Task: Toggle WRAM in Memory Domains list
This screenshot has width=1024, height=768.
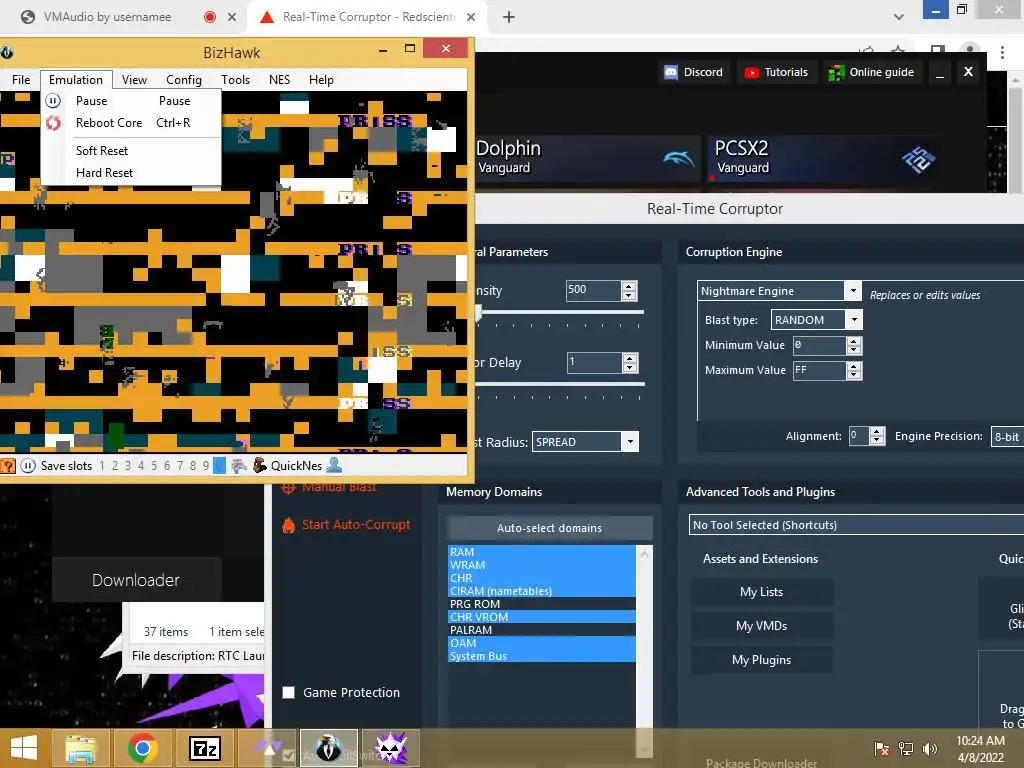Action: (x=541, y=565)
